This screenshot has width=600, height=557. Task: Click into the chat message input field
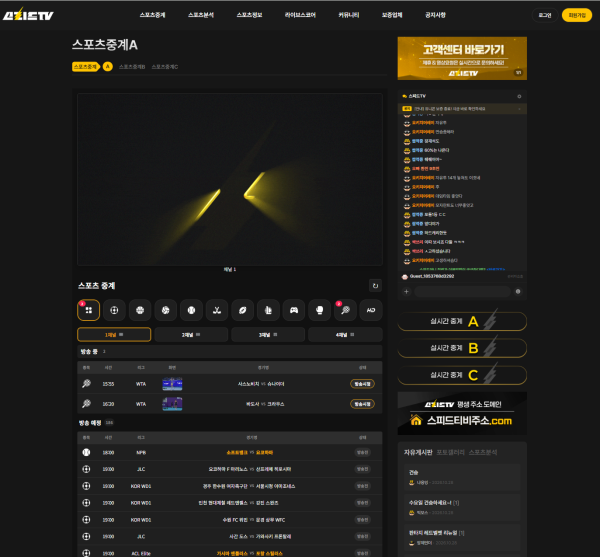click(462, 292)
